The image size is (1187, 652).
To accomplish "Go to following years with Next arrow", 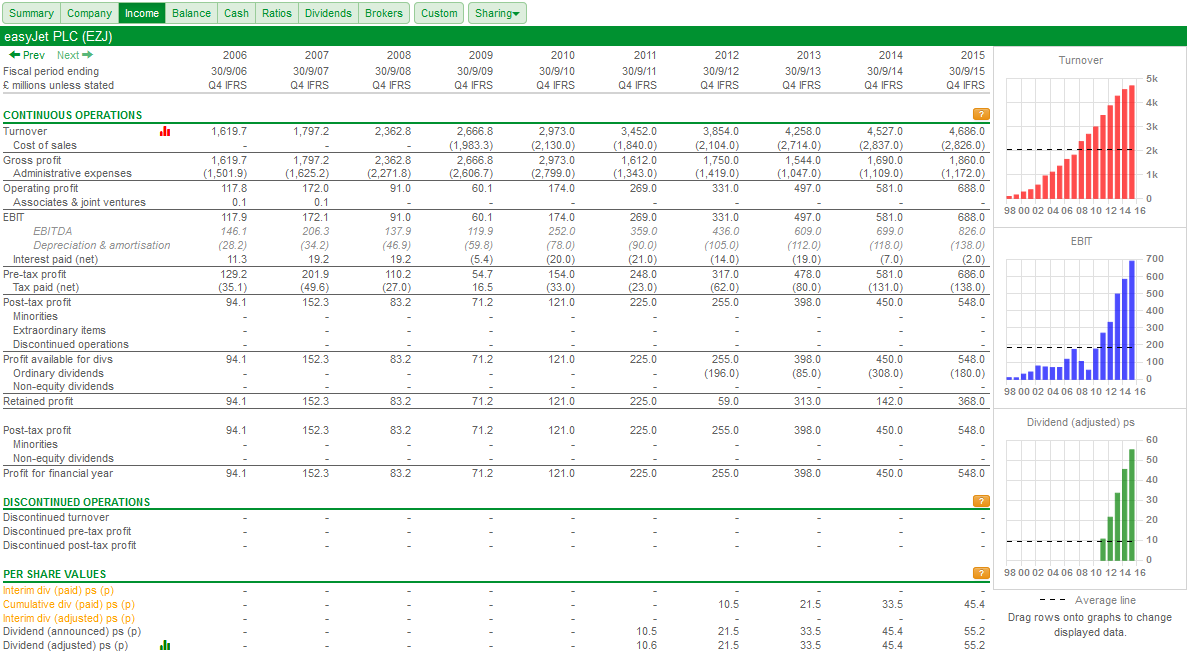I will [75, 55].
